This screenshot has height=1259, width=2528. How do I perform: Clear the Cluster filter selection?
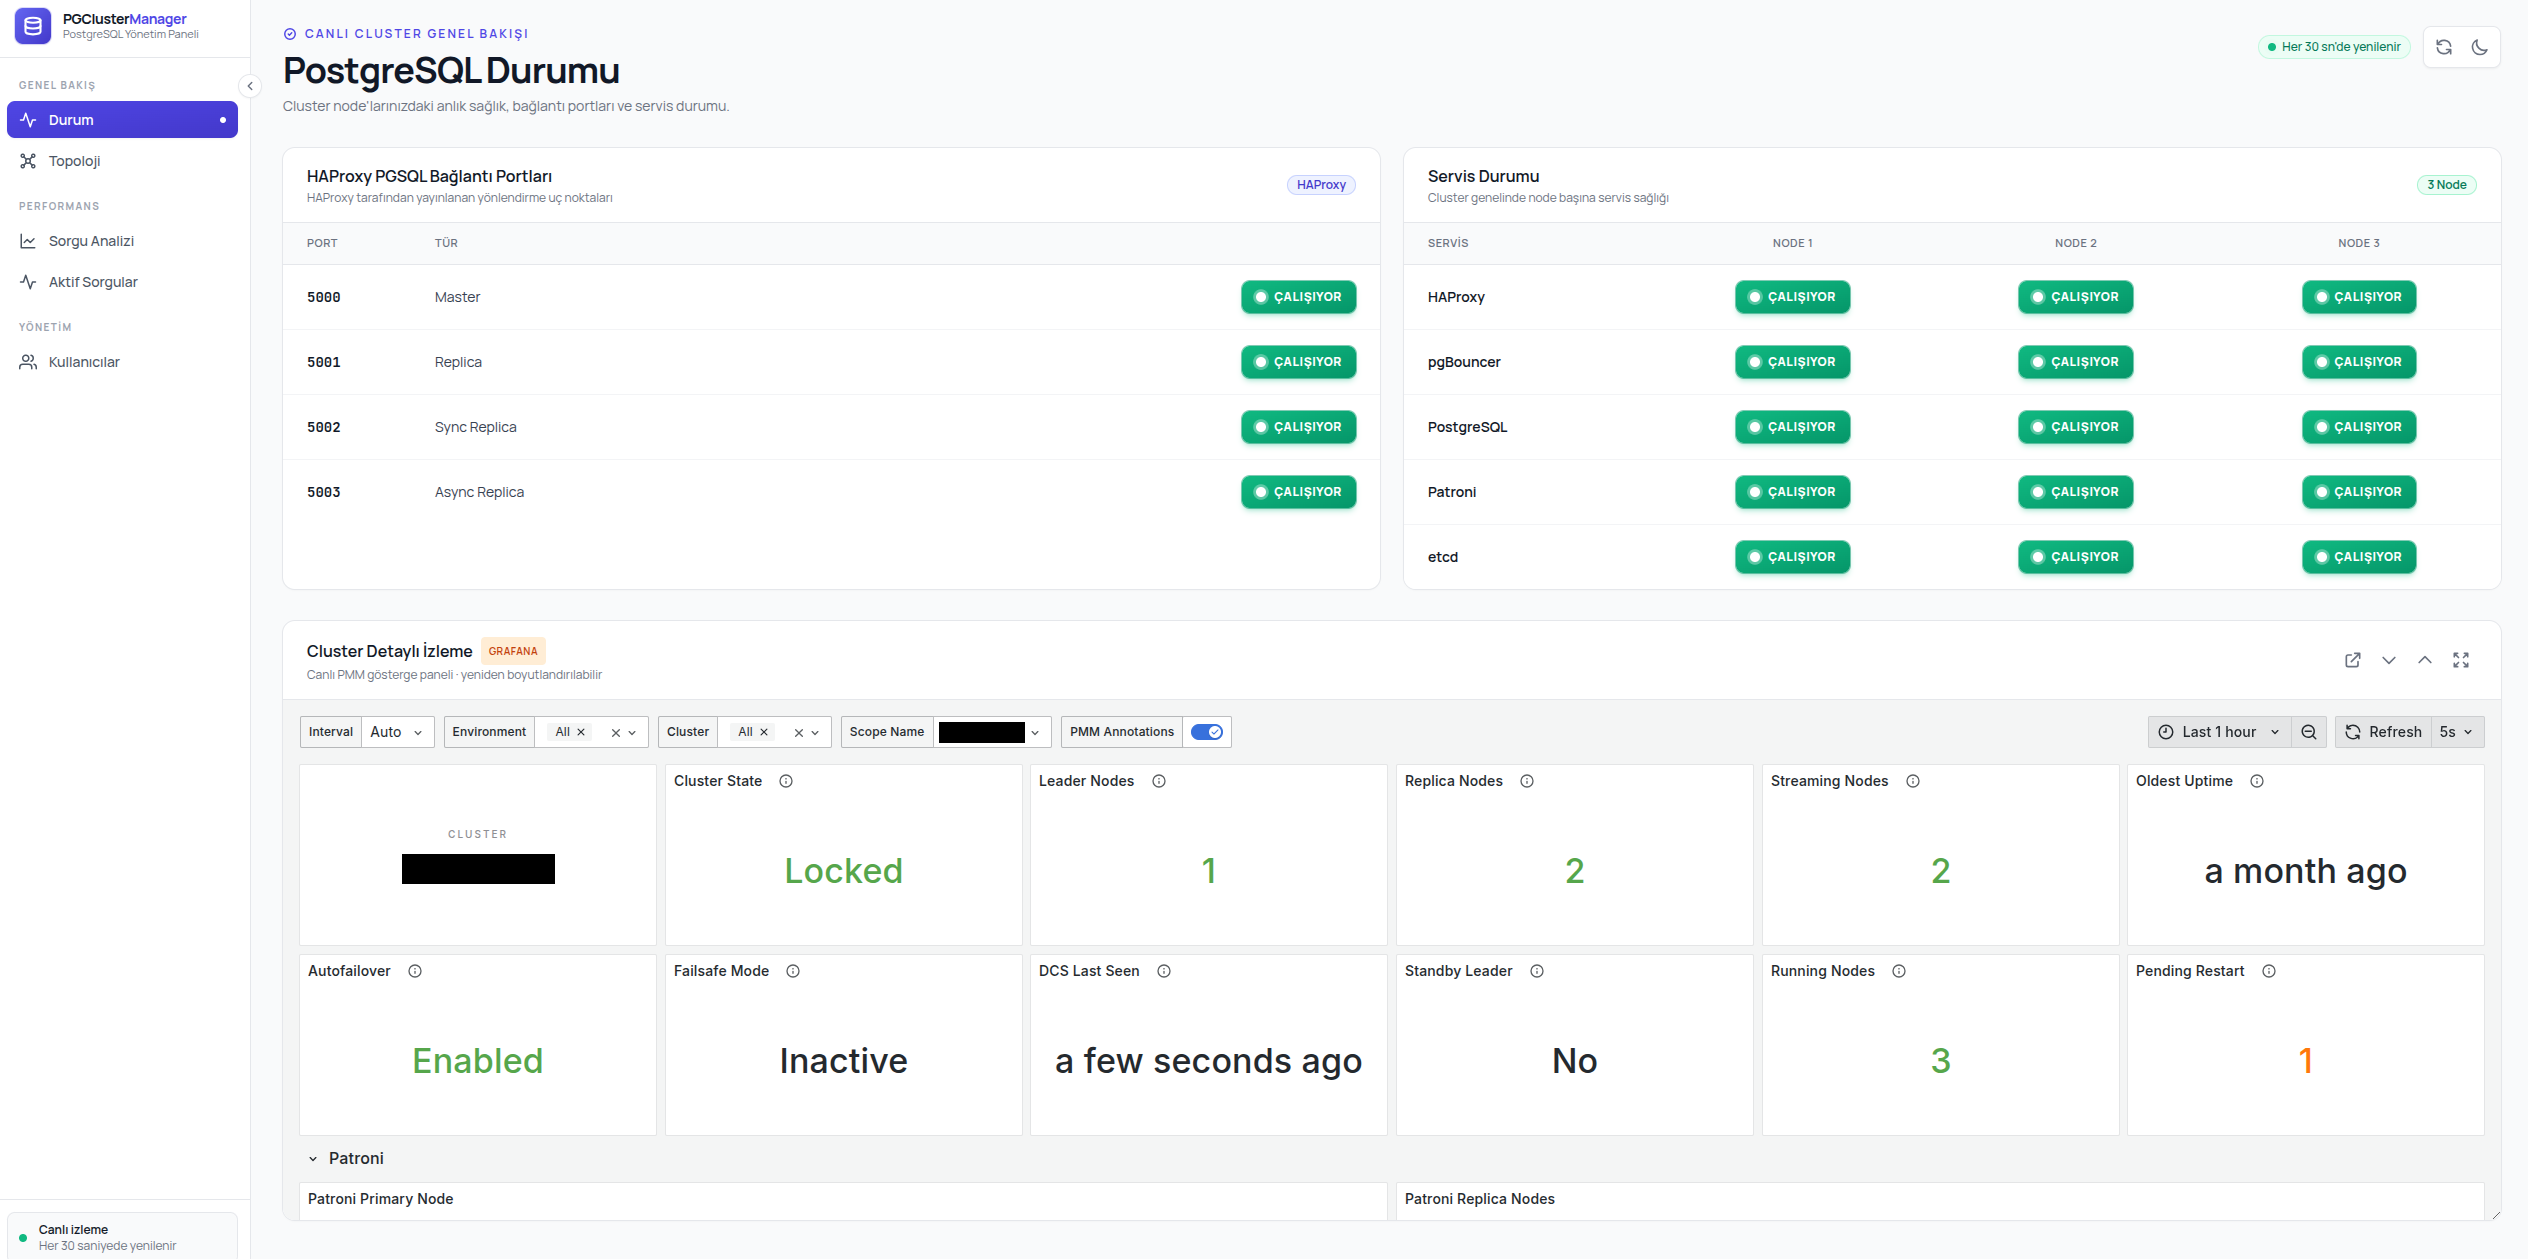pyautogui.click(x=799, y=733)
